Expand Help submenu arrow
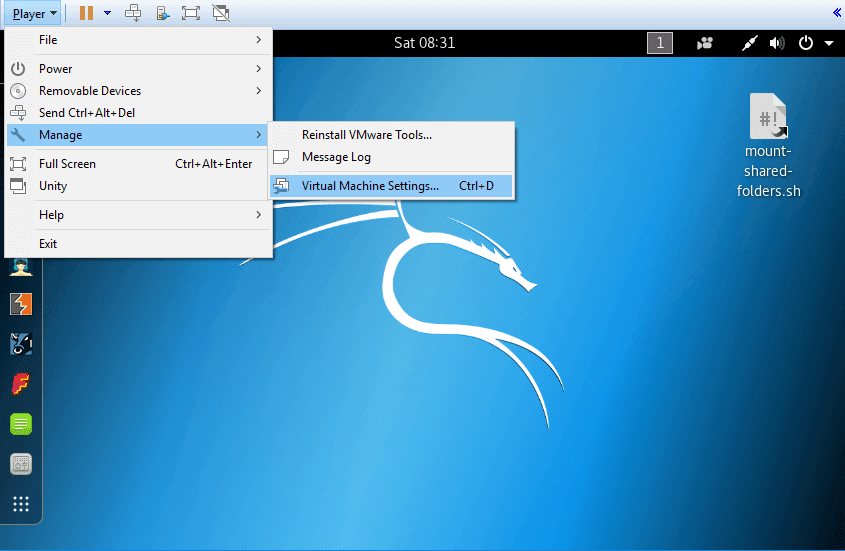This screenshot has width=845, height=551. [x=259, y=215]
